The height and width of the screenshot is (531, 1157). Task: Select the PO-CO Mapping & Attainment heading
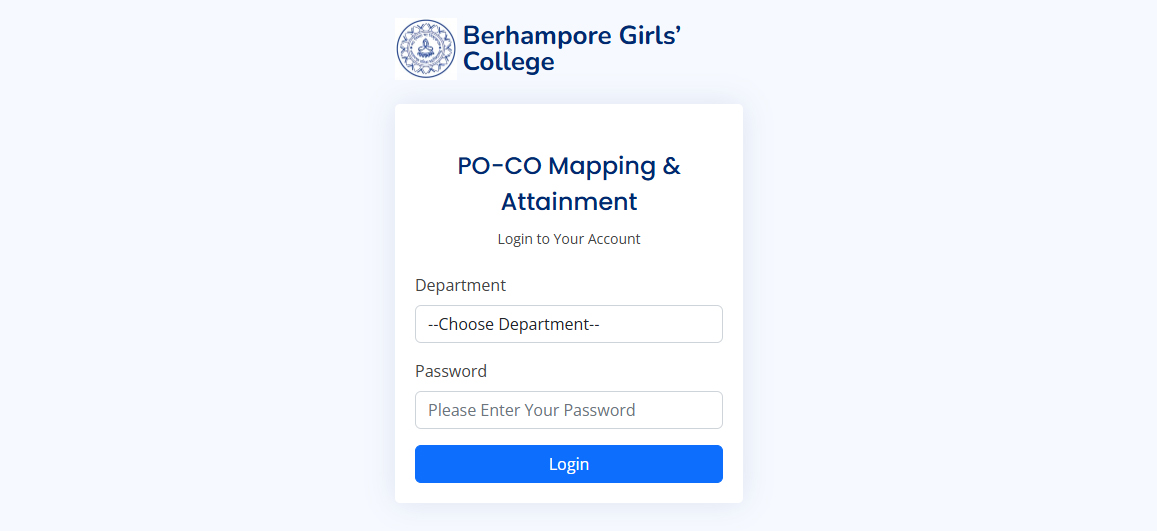pyautogui.click(x=569, y=184)
